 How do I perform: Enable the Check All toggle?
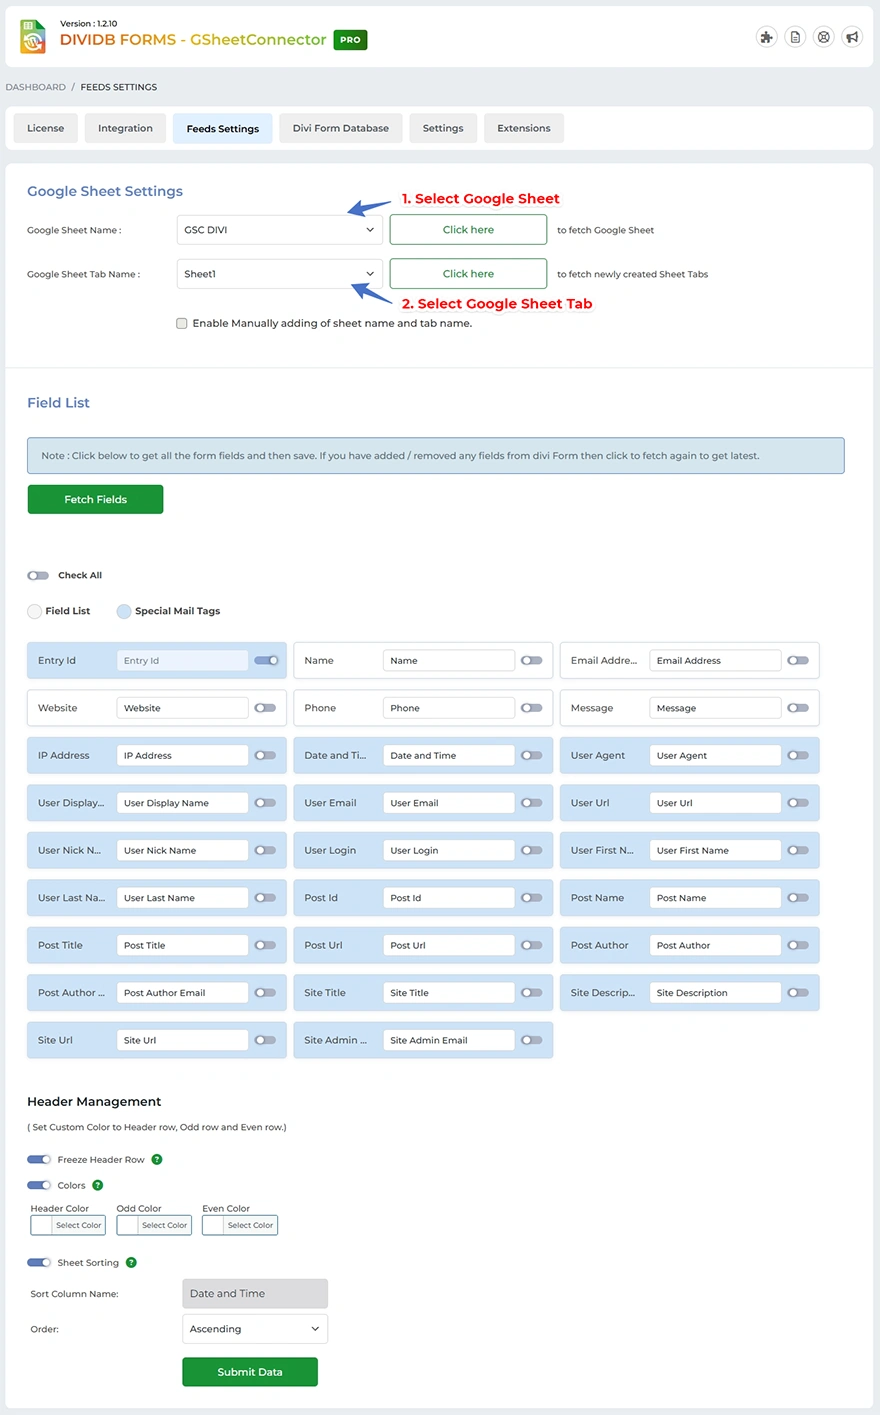click(x=38, y=575)
